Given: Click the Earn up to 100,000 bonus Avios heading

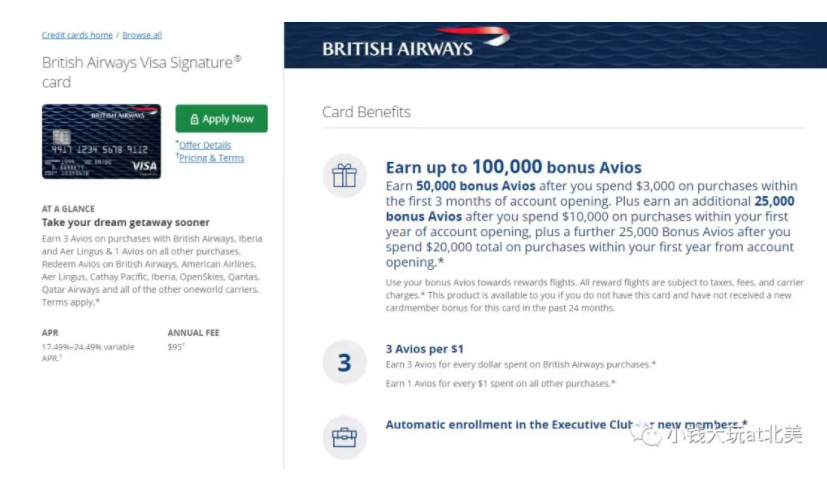Looking at the screenshot, I should point(513,167).
